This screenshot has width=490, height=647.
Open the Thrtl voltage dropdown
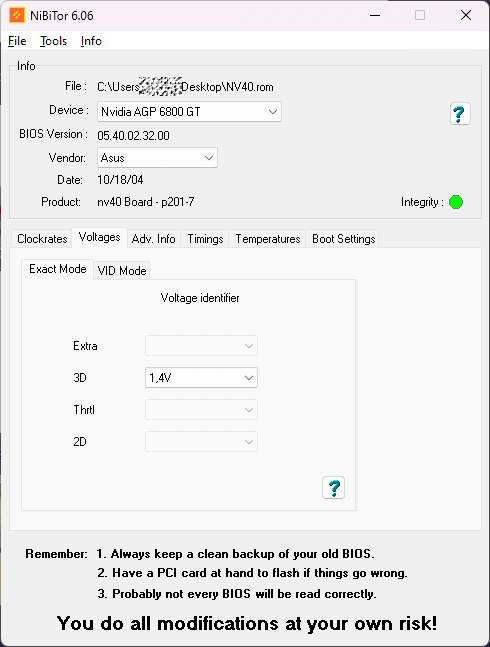[x=201, y=410]
